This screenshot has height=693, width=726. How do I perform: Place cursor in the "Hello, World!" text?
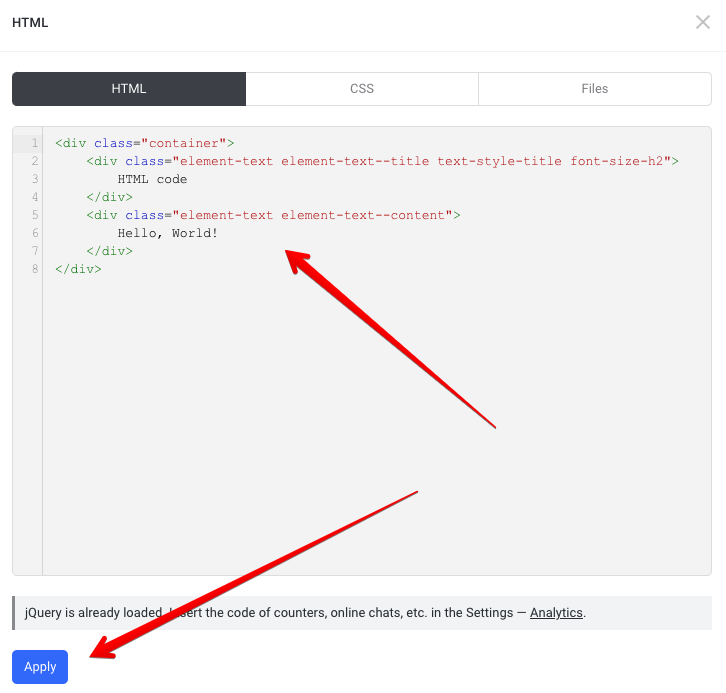[167, 233]
